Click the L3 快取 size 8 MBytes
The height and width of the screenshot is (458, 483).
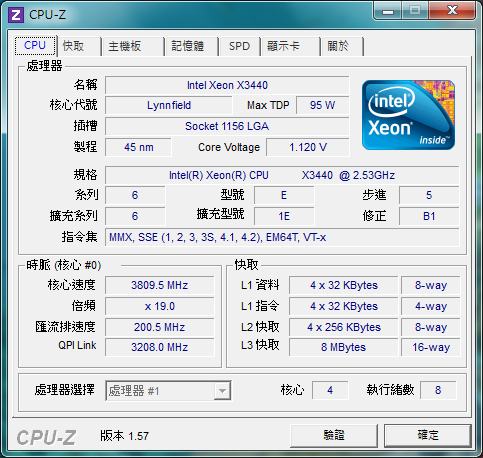[x=344, y=347]
